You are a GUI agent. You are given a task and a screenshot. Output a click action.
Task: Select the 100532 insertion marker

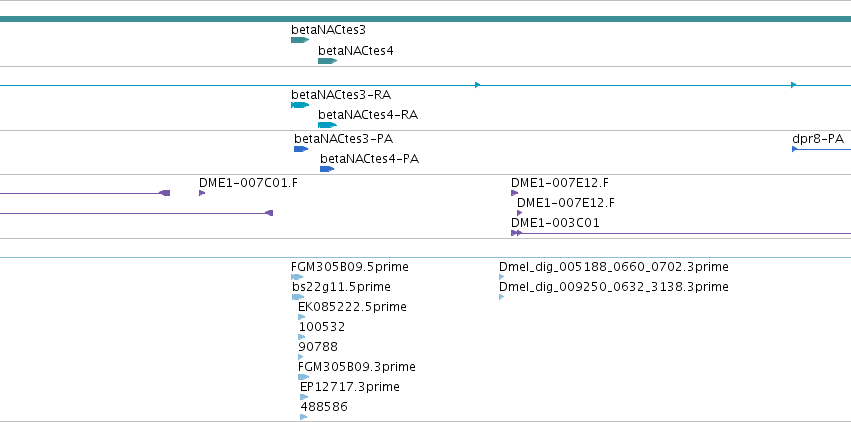click(302, 337)
